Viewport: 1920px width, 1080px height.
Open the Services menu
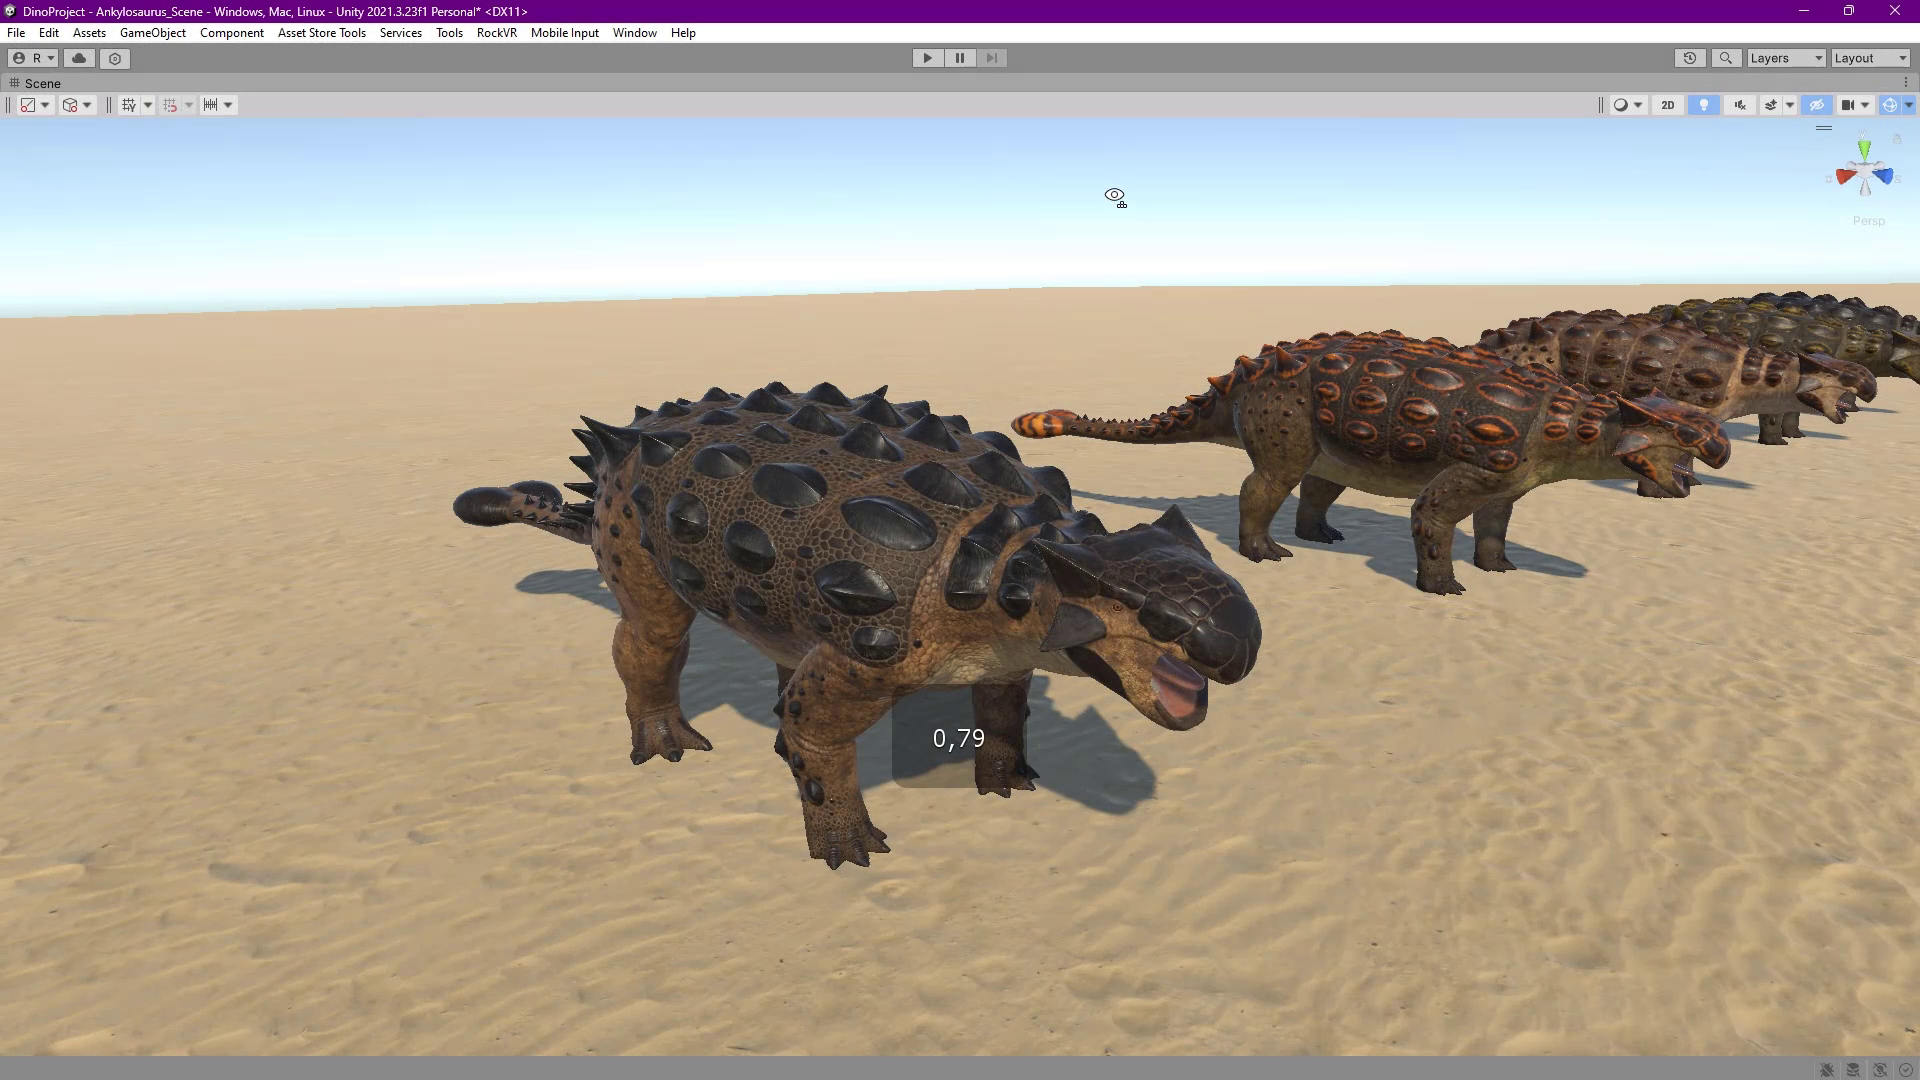pyautogui.click(x=401, y=33)
